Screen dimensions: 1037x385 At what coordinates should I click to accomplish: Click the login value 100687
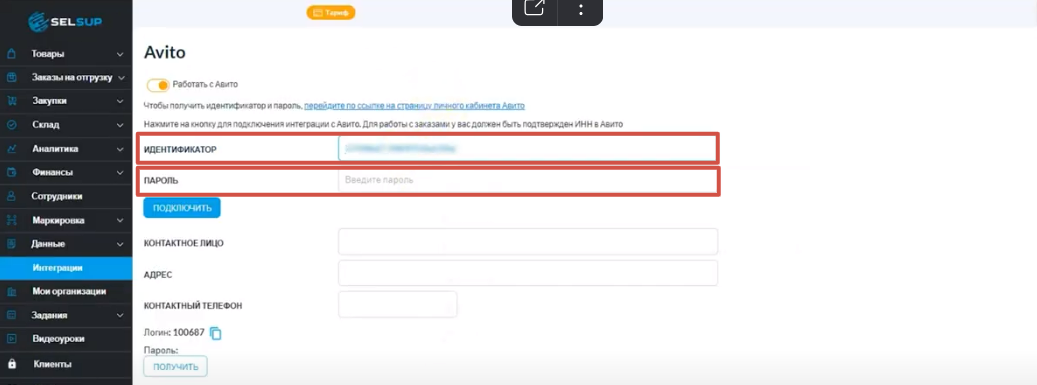188,332
